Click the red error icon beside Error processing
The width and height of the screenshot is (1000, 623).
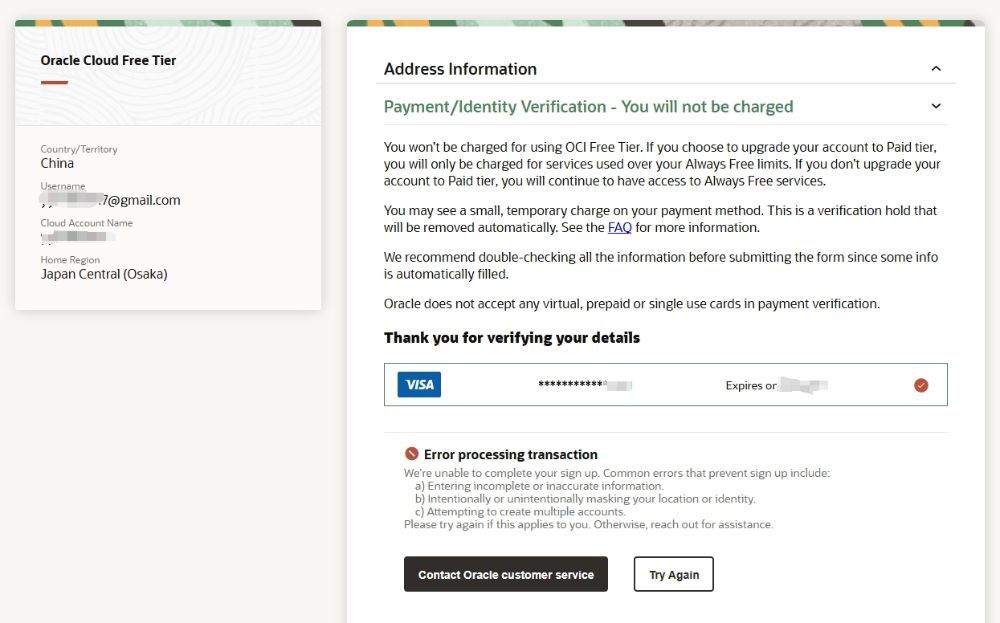coord(411,454)
